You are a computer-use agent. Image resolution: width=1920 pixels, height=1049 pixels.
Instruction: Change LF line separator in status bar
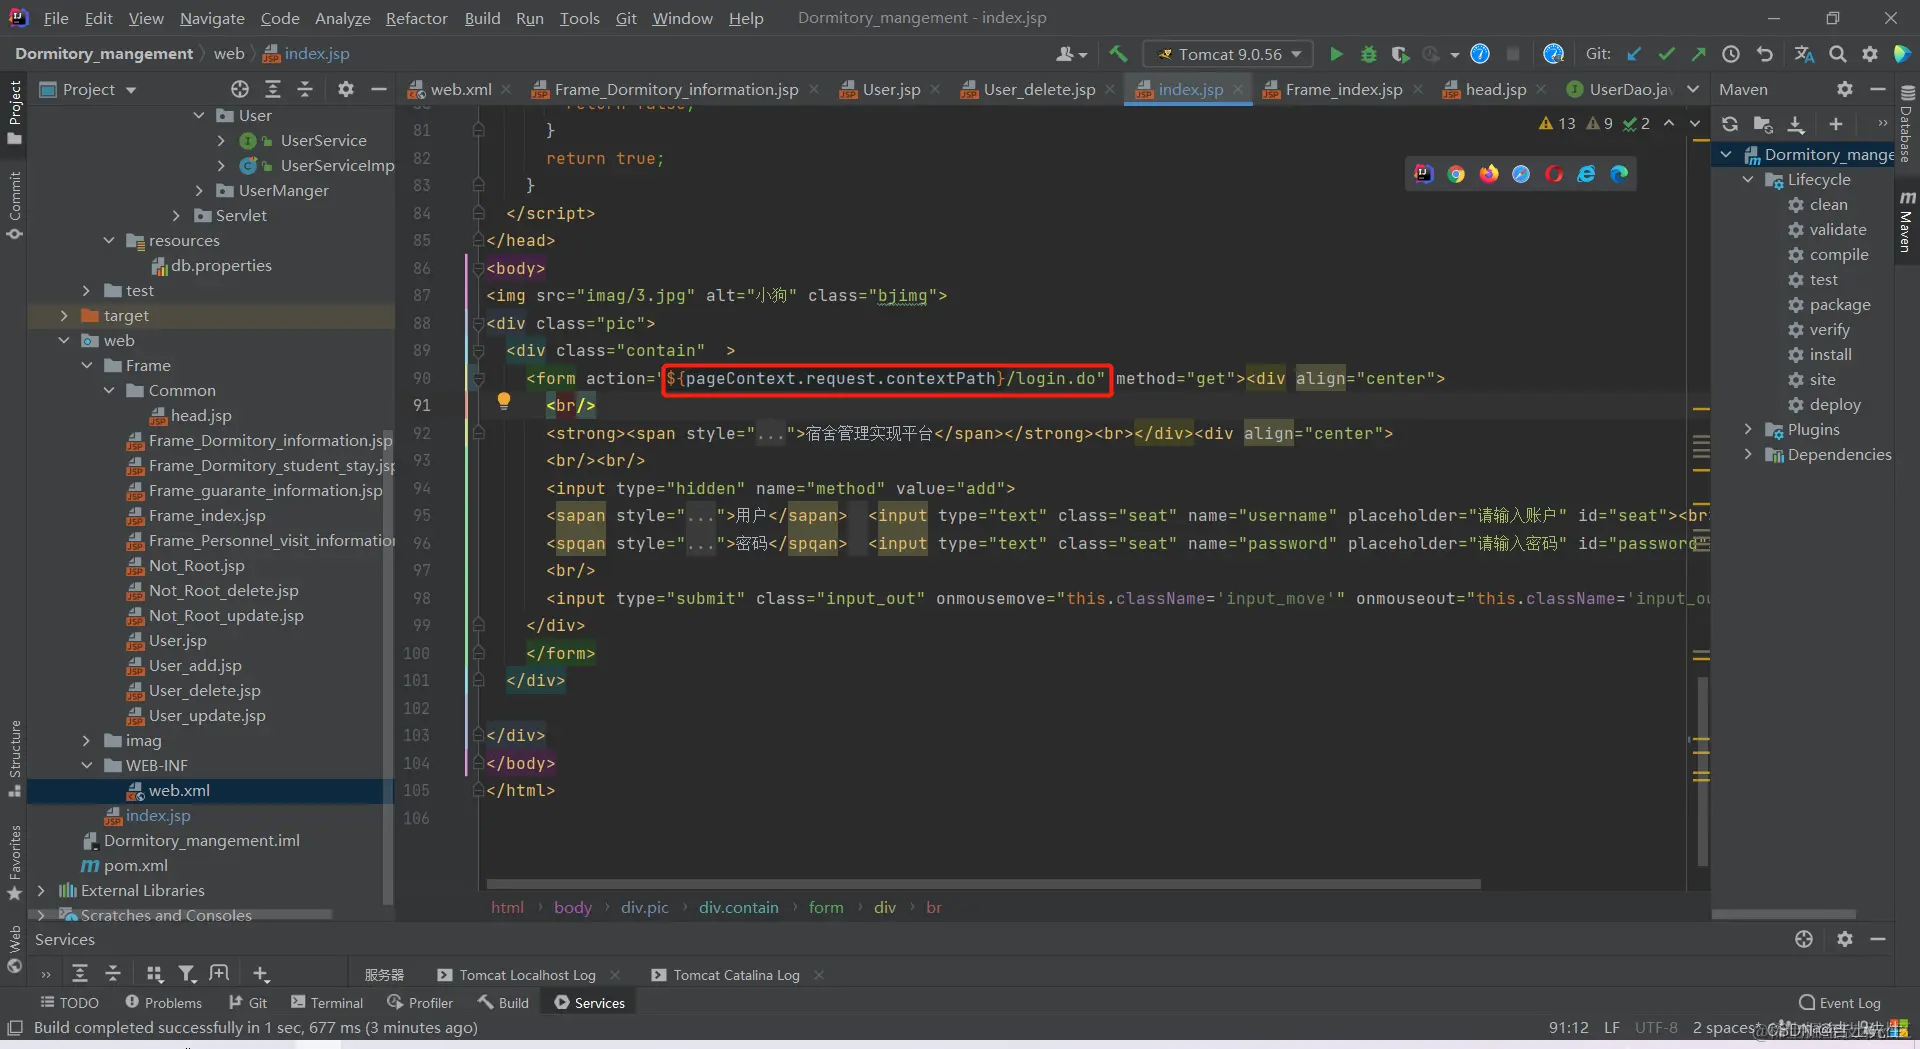pos(1611,1028)
